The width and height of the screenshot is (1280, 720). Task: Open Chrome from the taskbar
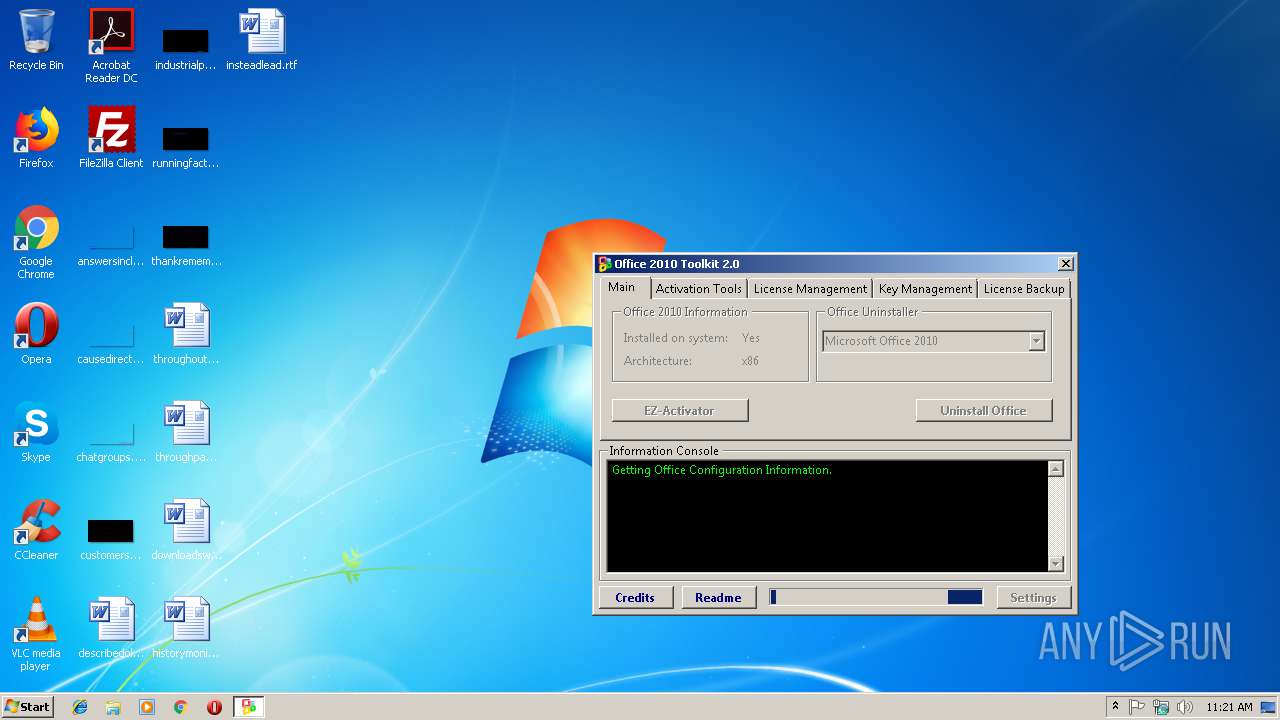(181, 707)
